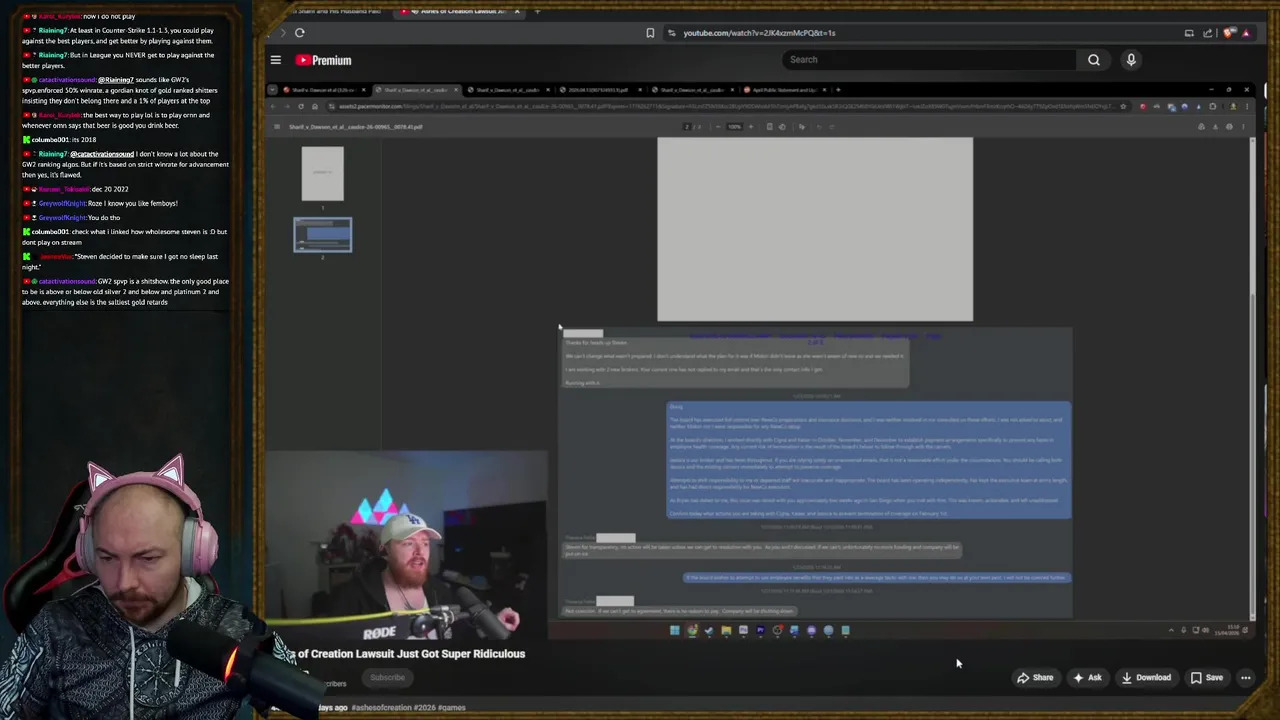1280x720 pixels.
Task: Switch to the Ashes of Creation Lawsuit tab
Action: 460,11
